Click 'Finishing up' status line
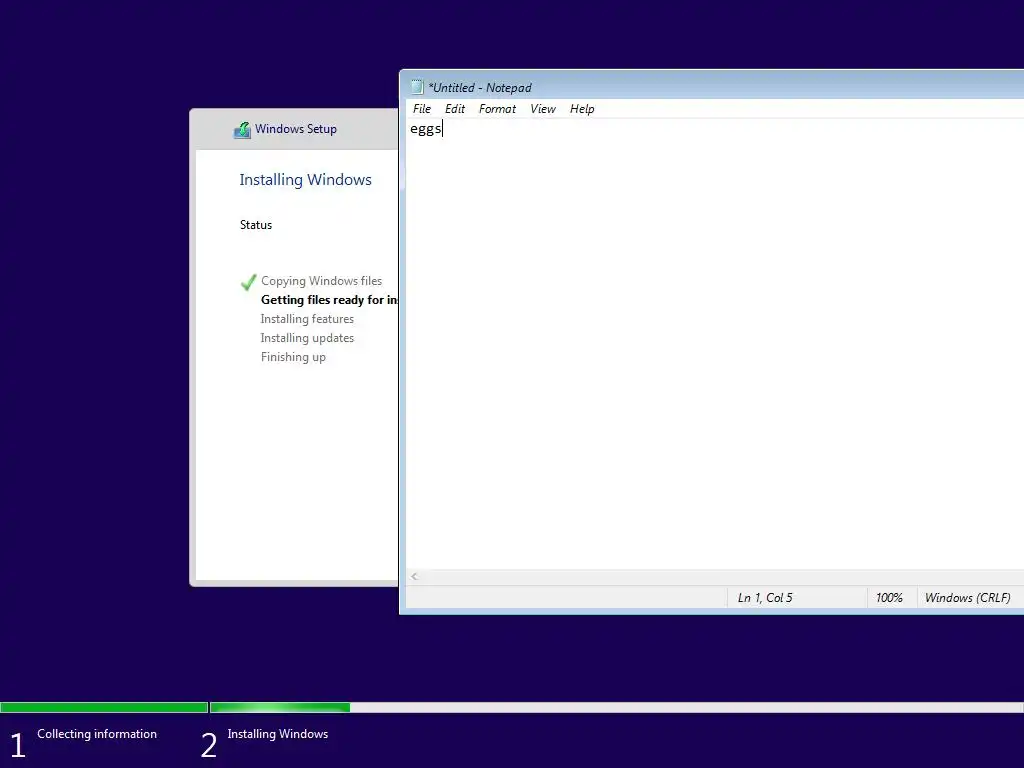 coord(293,357)
